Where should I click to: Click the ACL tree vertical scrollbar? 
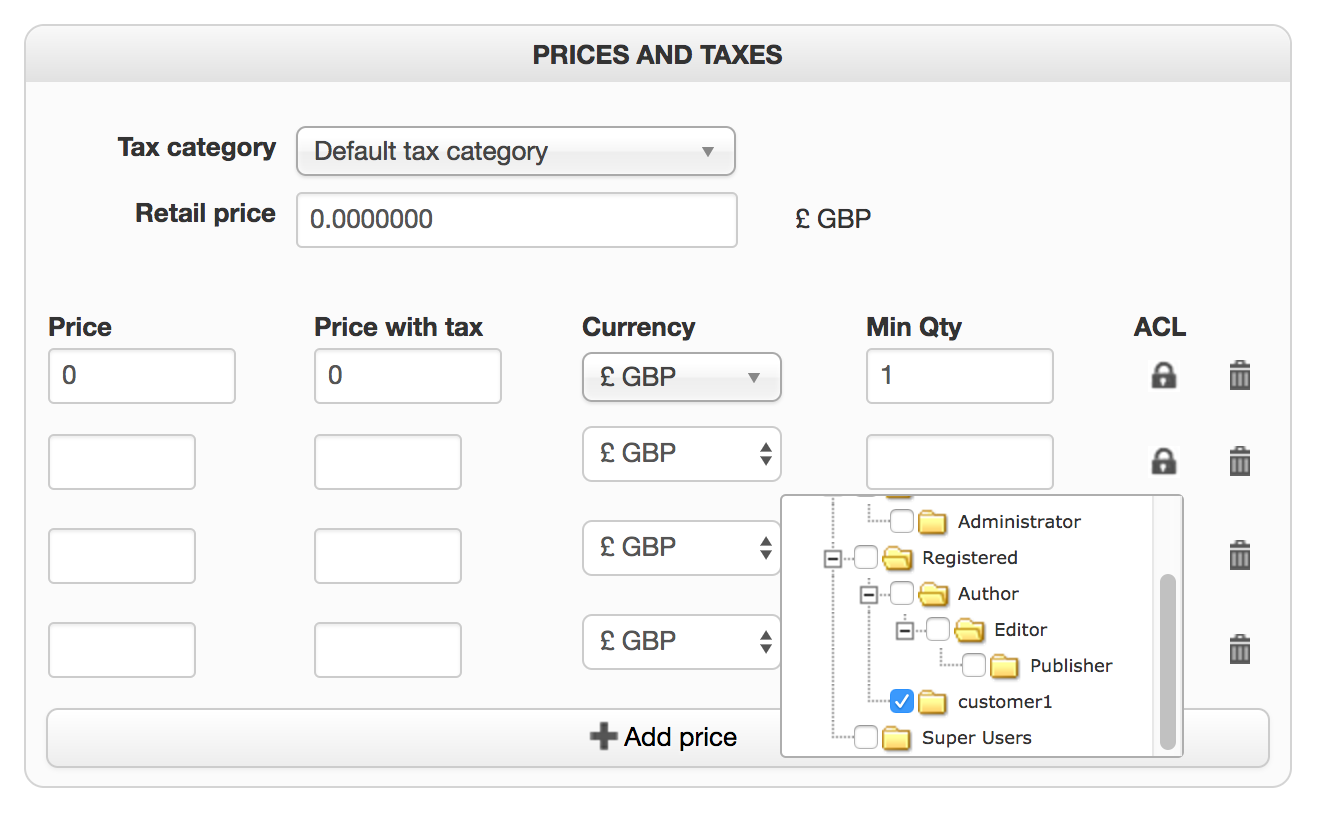pos(1167,660)
